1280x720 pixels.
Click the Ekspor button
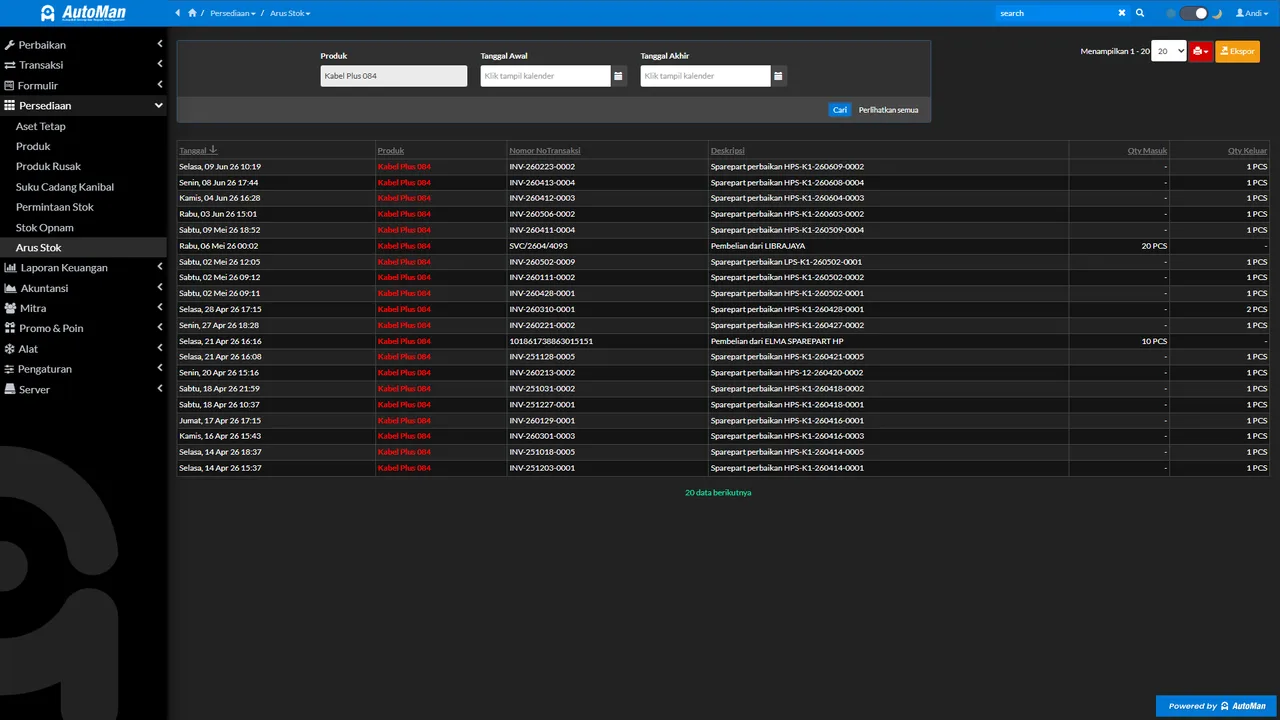tap(1238, 51)
